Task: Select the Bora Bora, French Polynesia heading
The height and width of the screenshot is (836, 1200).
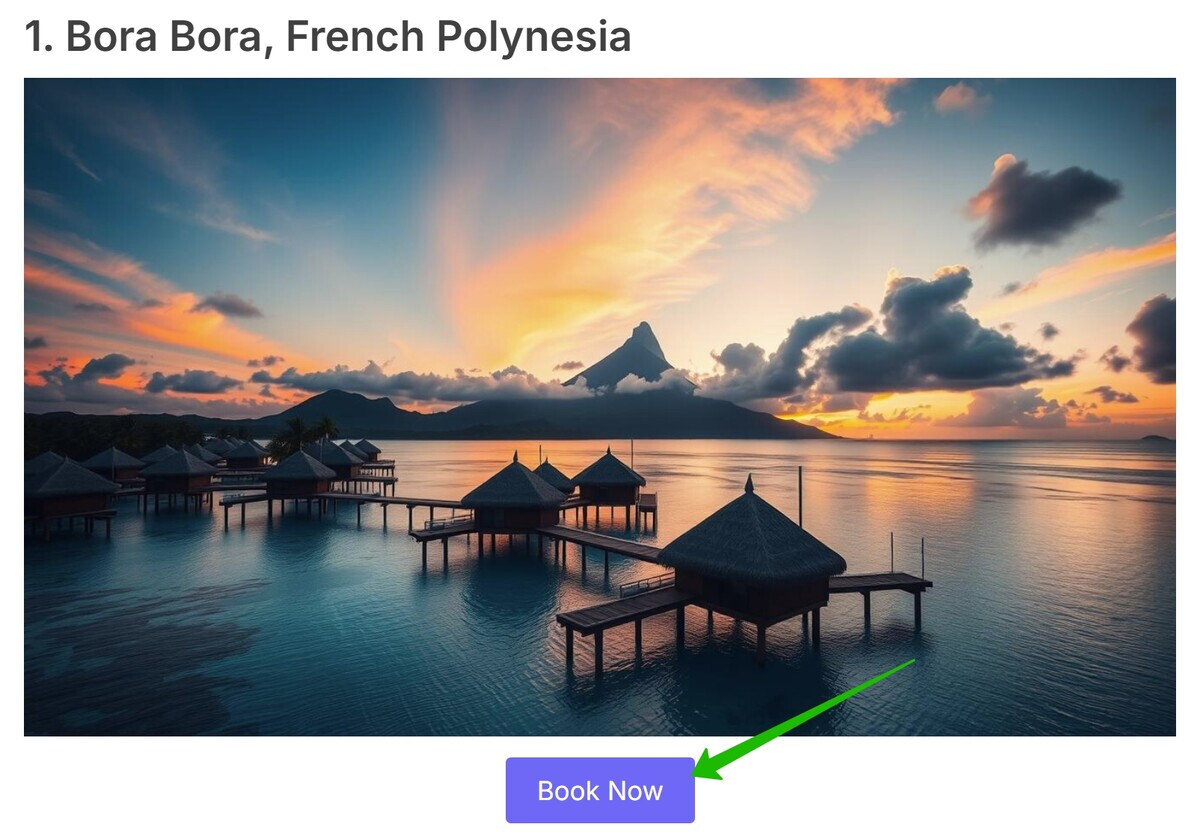Action: tap(328, 37)
